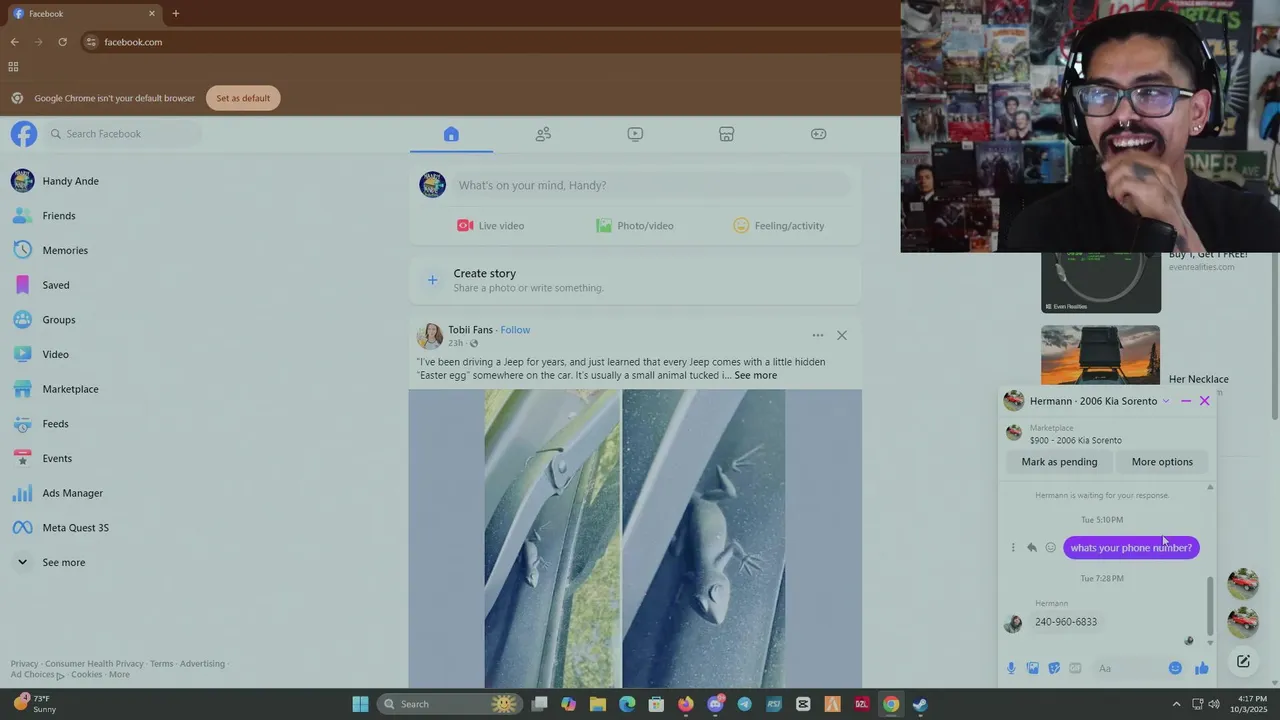Open Steam from the taskbar

point(919,704)
